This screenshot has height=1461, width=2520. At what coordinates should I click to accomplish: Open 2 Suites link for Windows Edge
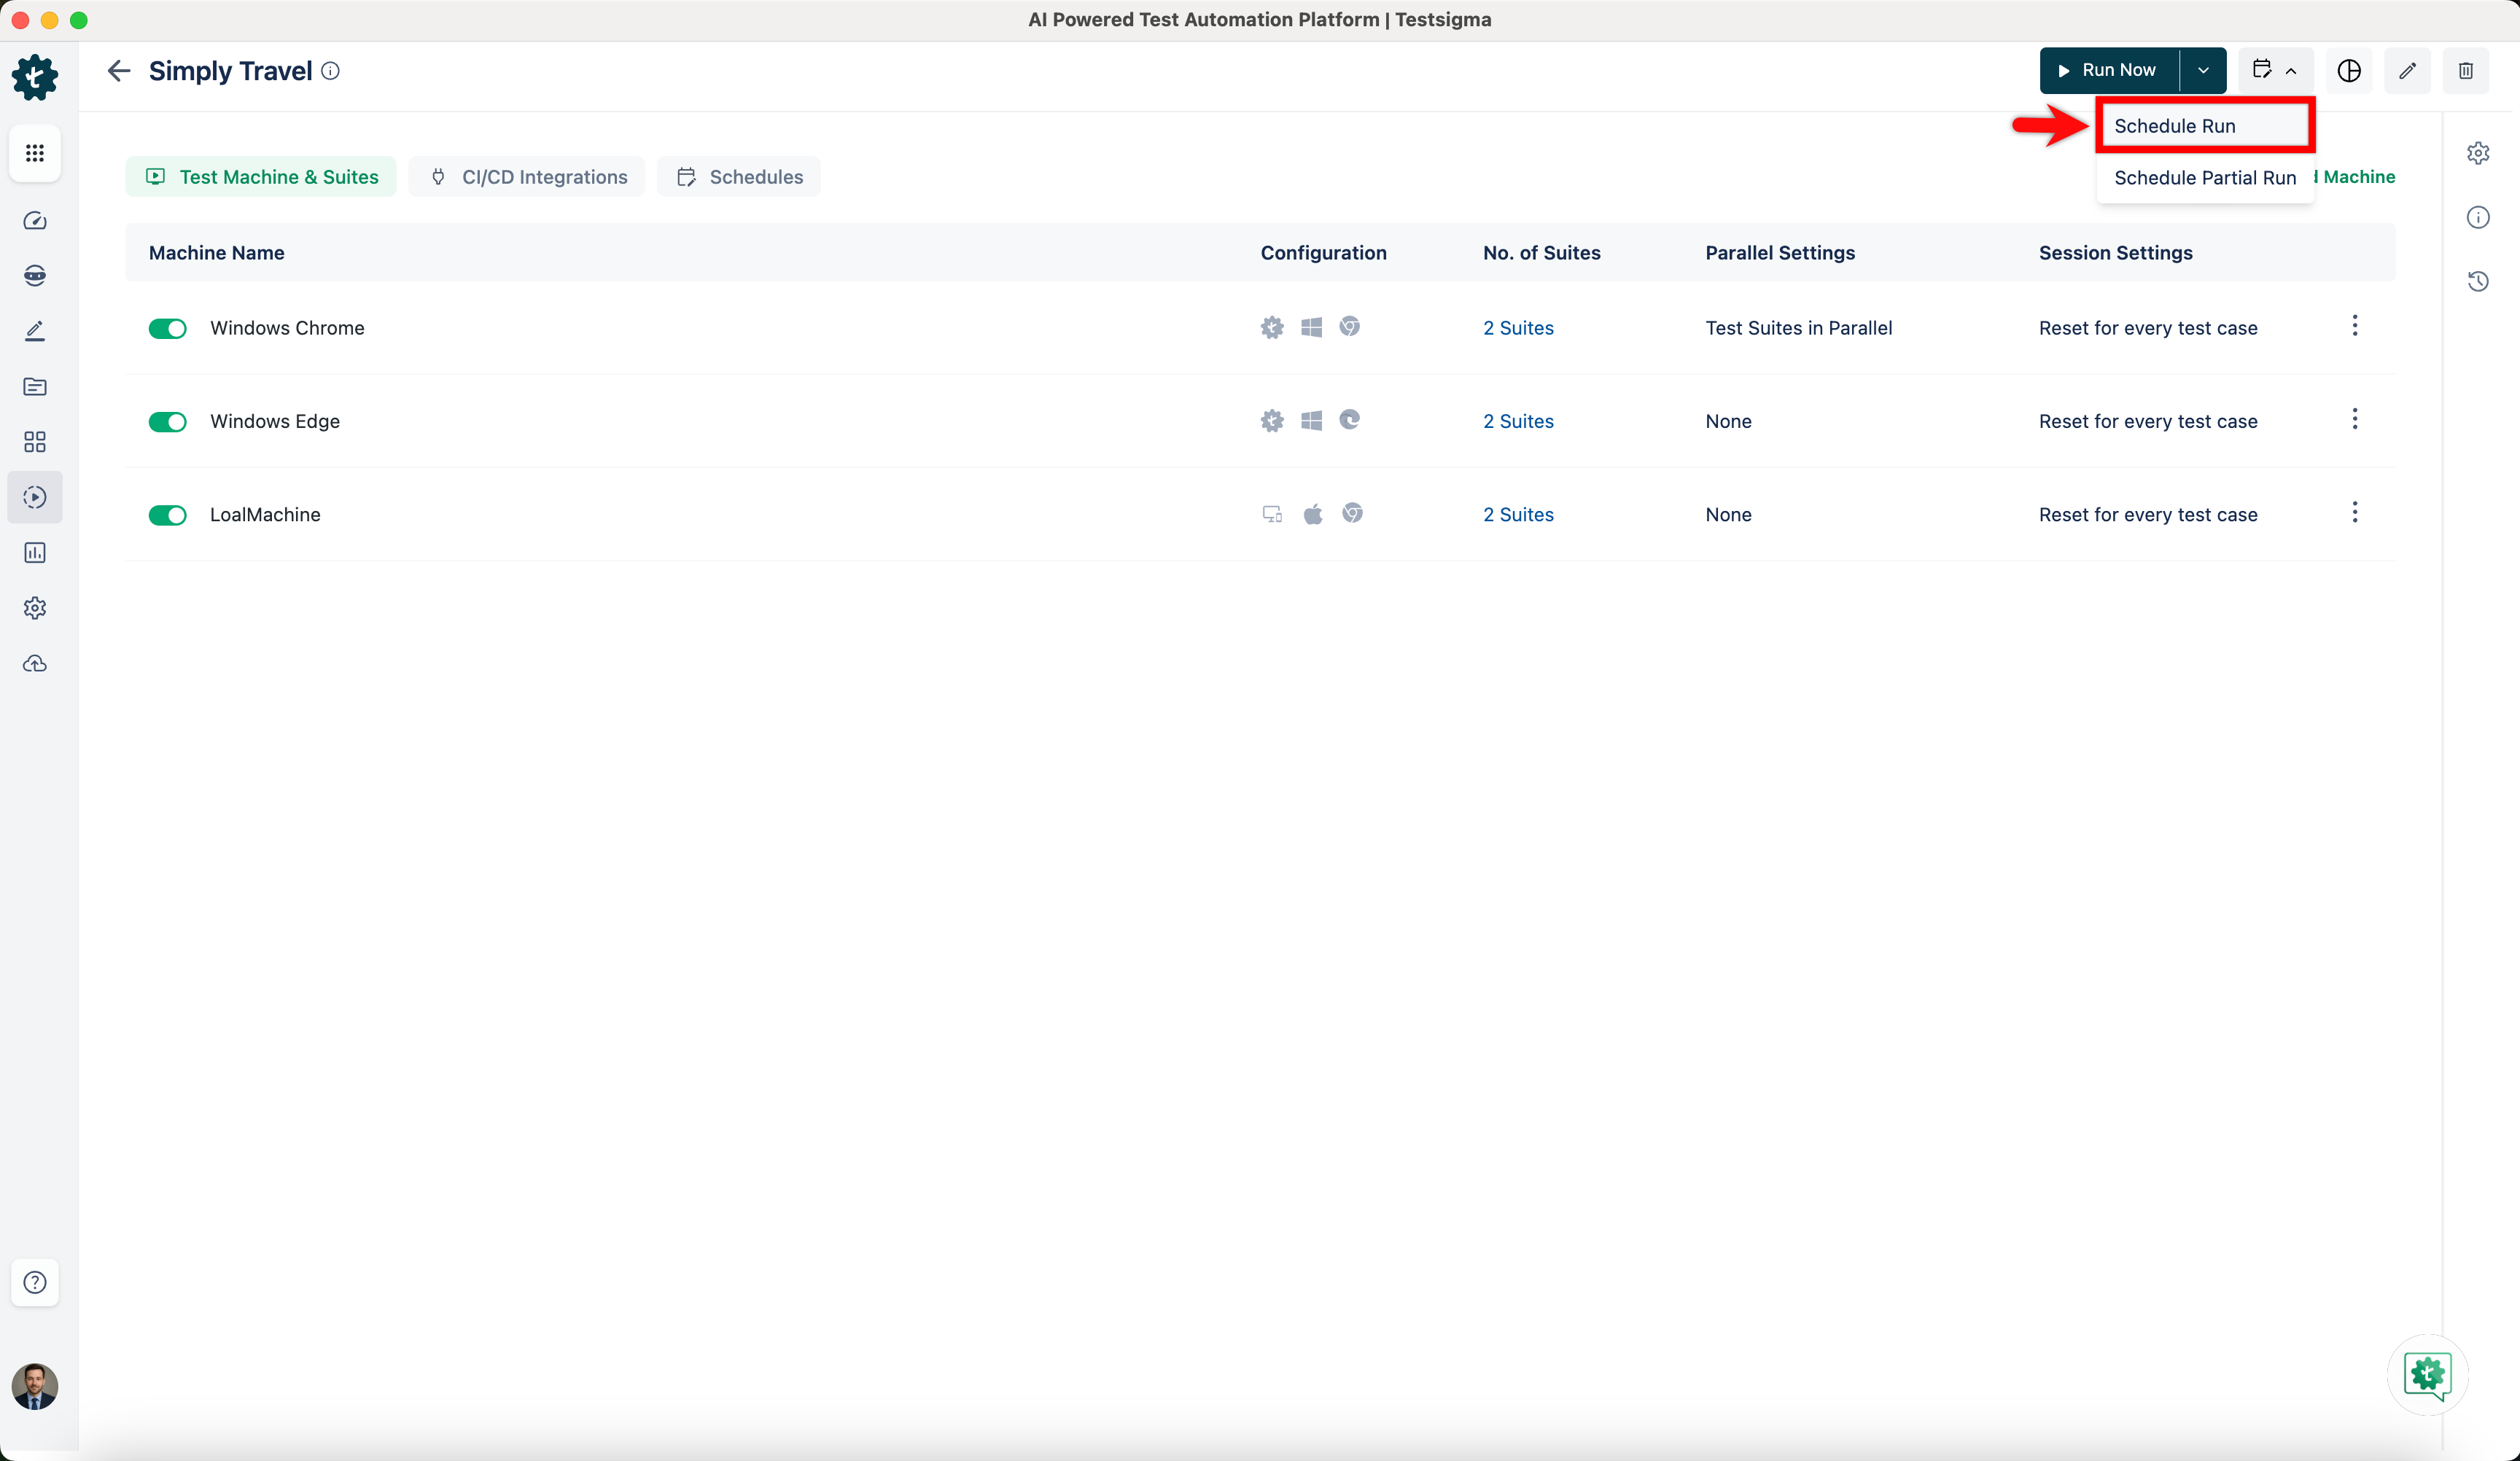(1518, 421)
